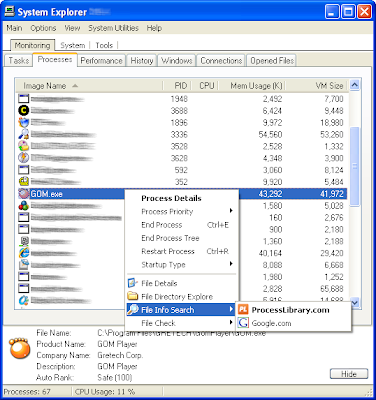The width and height of the screenshot is (376, 400).
Task: Sort by VM Size column header
Action: coord(317,86)
